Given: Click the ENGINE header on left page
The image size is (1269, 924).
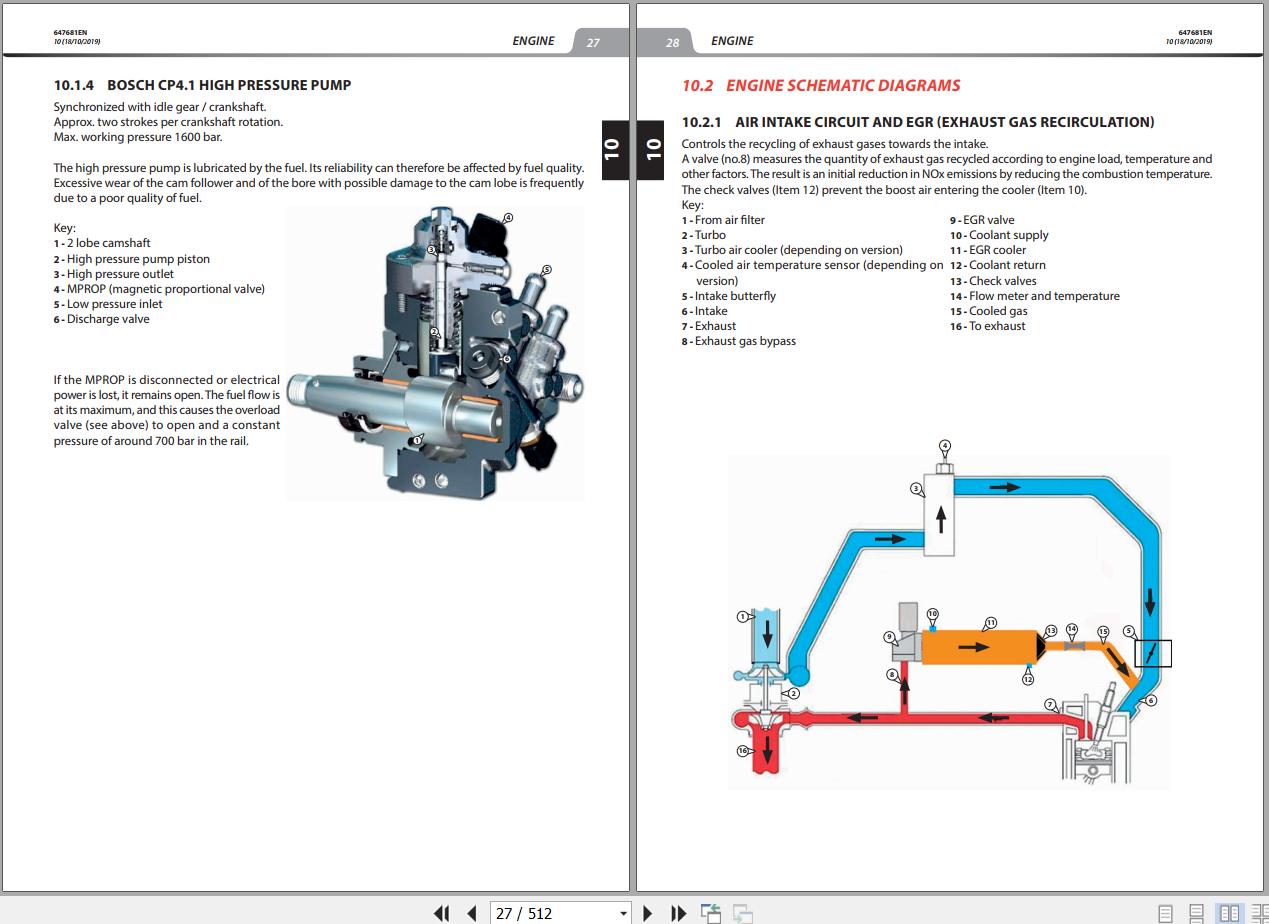Looking at the screenshot, I should click(x=533, y=41).
